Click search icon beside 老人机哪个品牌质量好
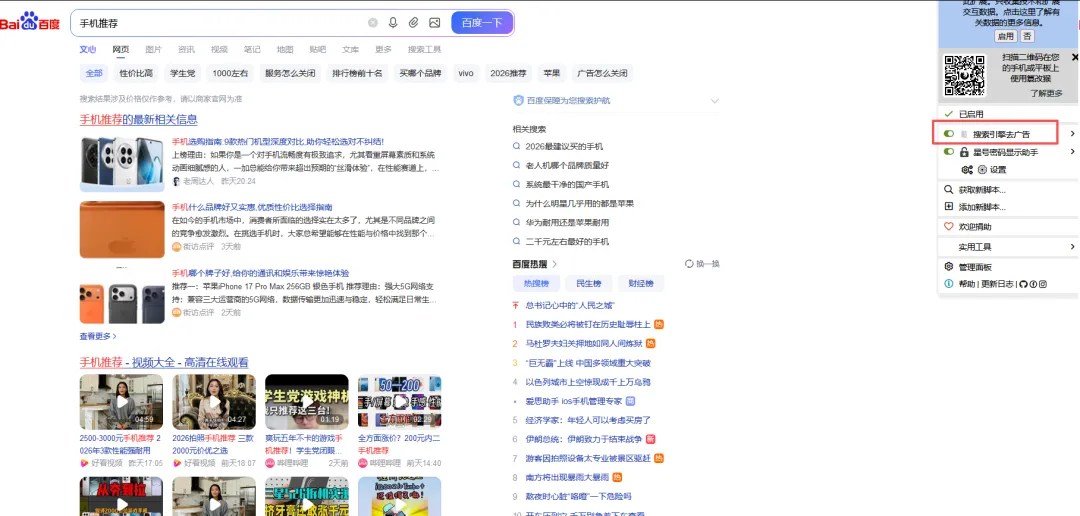This screenshot has height=516, width=1080. pyautogui.click(x=517, y=165)
